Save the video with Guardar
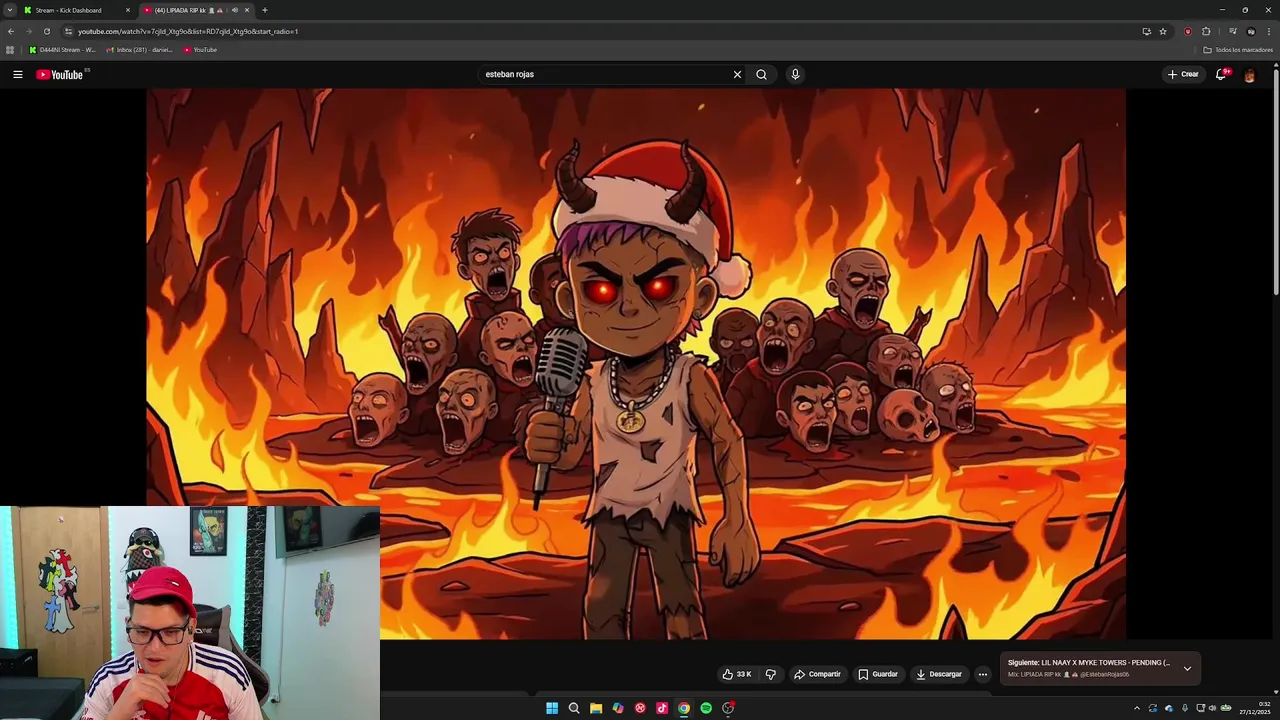Image resolution: width=1280 pixels, height=720 pixels. (x=879, y=674)
